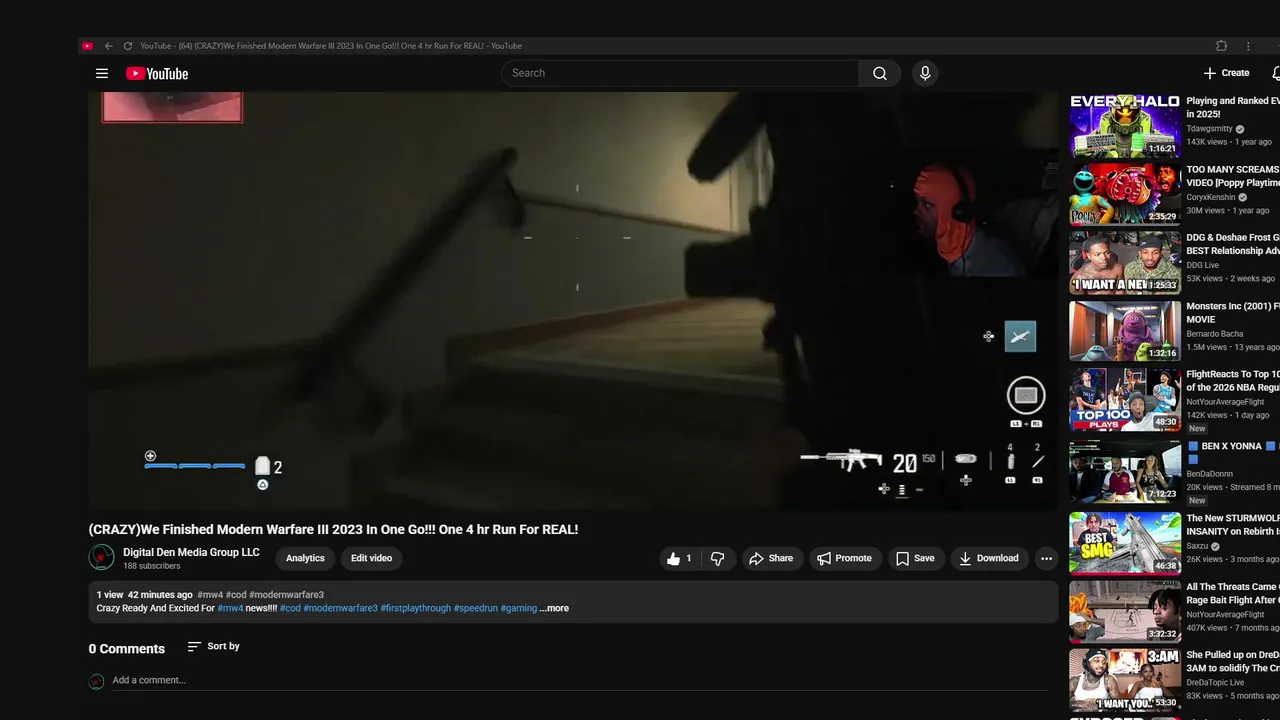Viewport: 1280px width, 720px height.
Task: Open more actions ellipsis under video
Action: [x=1046, y=559]
